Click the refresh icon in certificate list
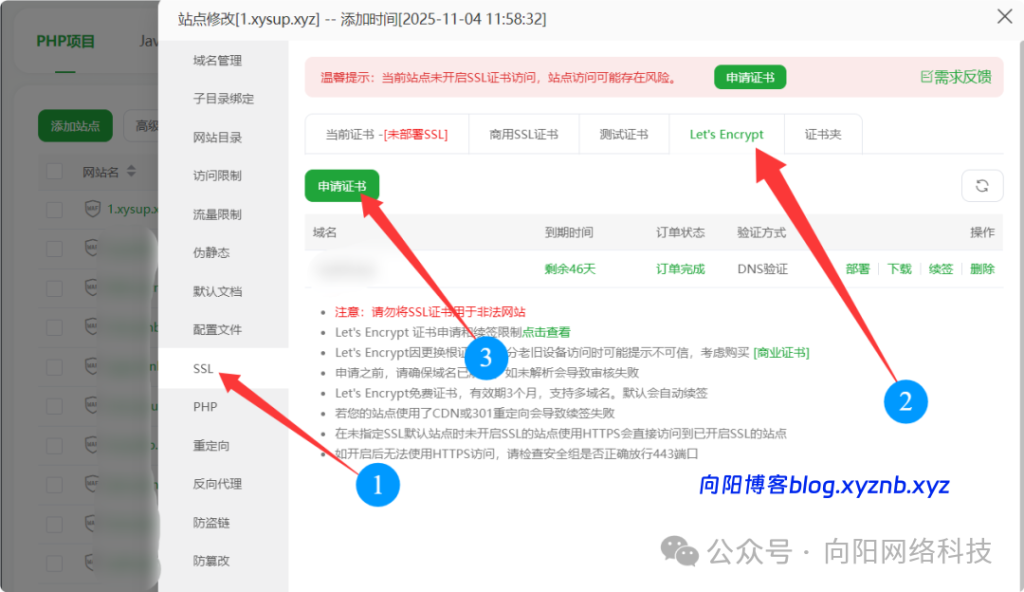 click(981, 186)
